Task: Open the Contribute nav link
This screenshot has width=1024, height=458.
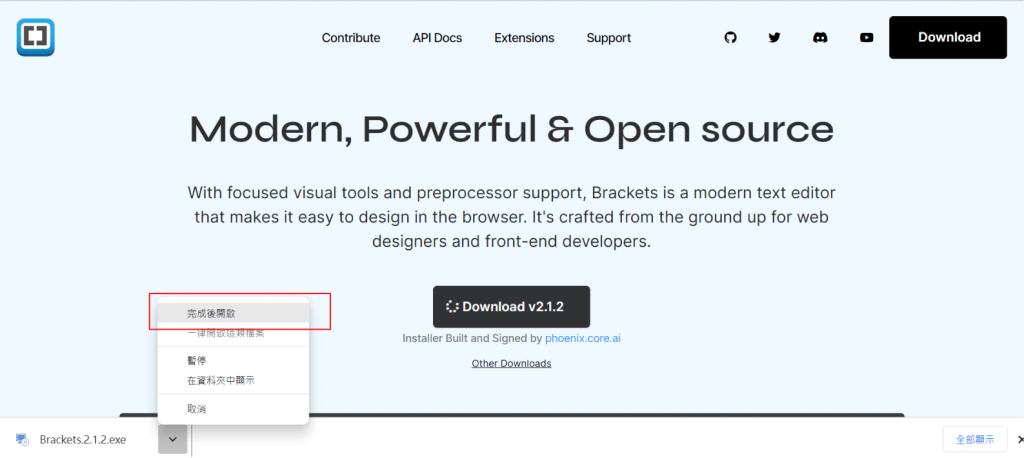Action: (351, 38)
